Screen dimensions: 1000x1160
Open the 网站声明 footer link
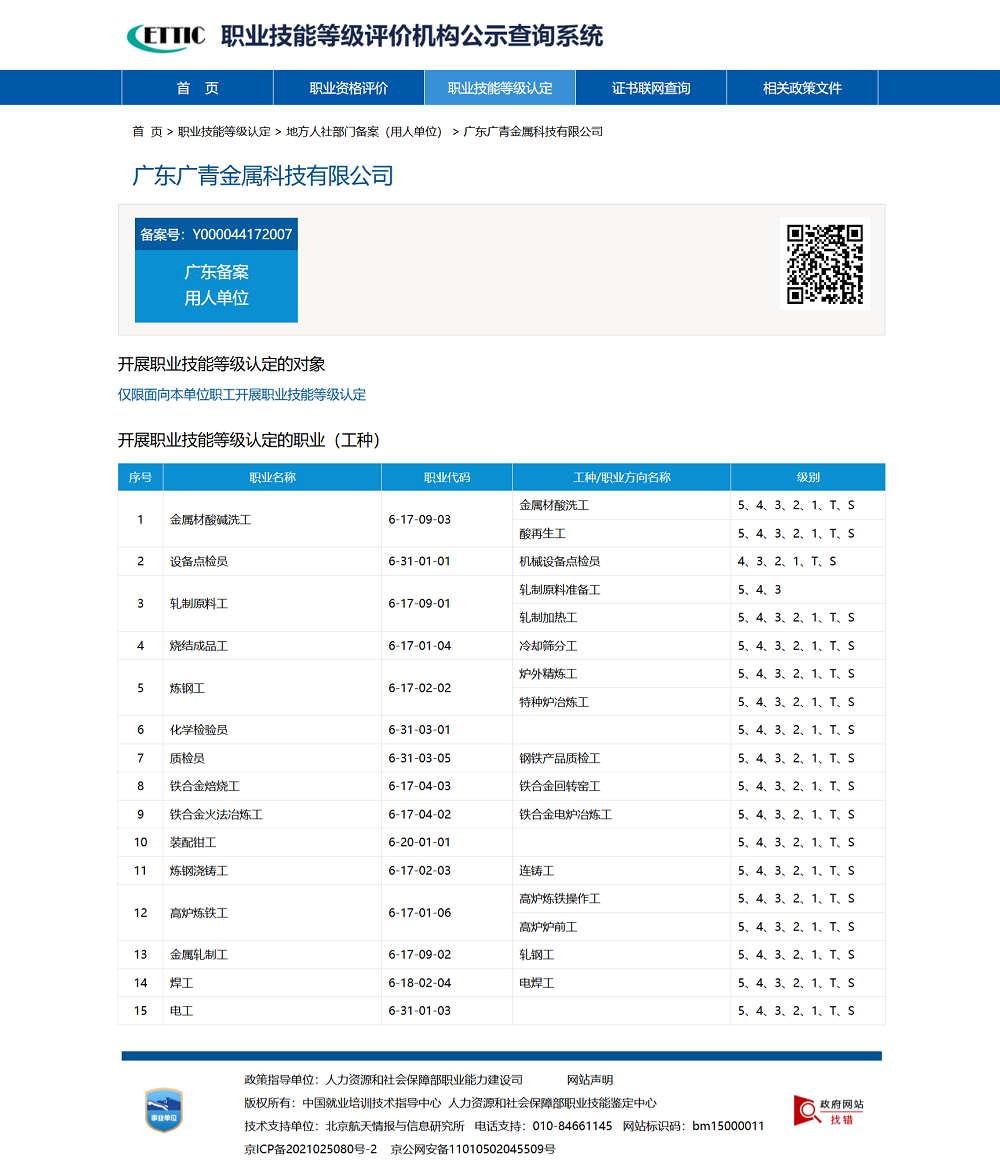click(x=590, y=1080)
